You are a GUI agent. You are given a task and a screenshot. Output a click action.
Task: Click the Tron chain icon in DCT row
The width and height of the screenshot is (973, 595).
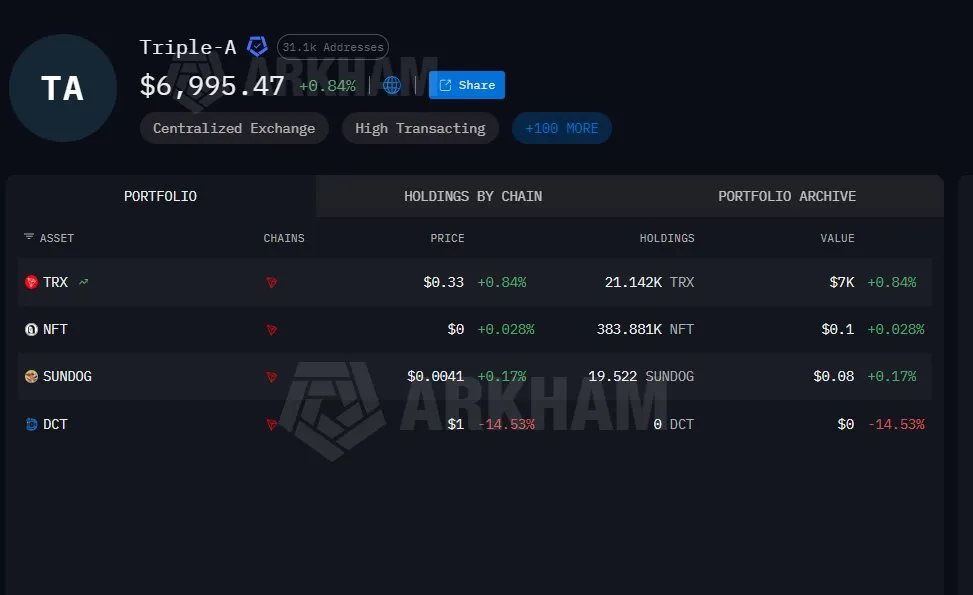272,424
